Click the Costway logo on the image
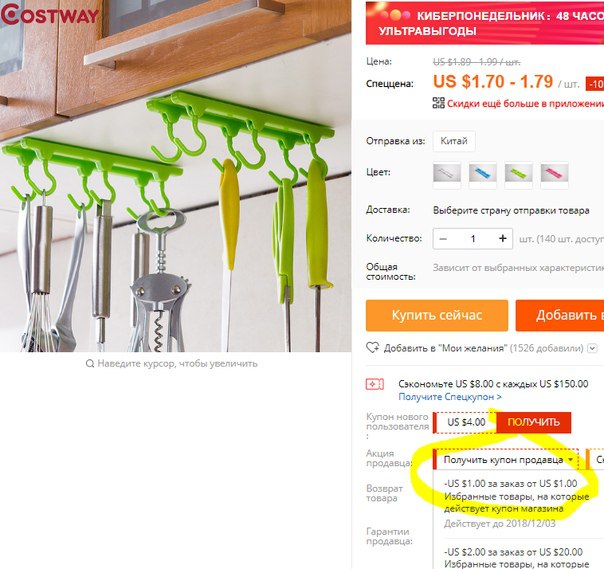The height and width of the screenshot is (569, 604). click(x=49, y=14)
